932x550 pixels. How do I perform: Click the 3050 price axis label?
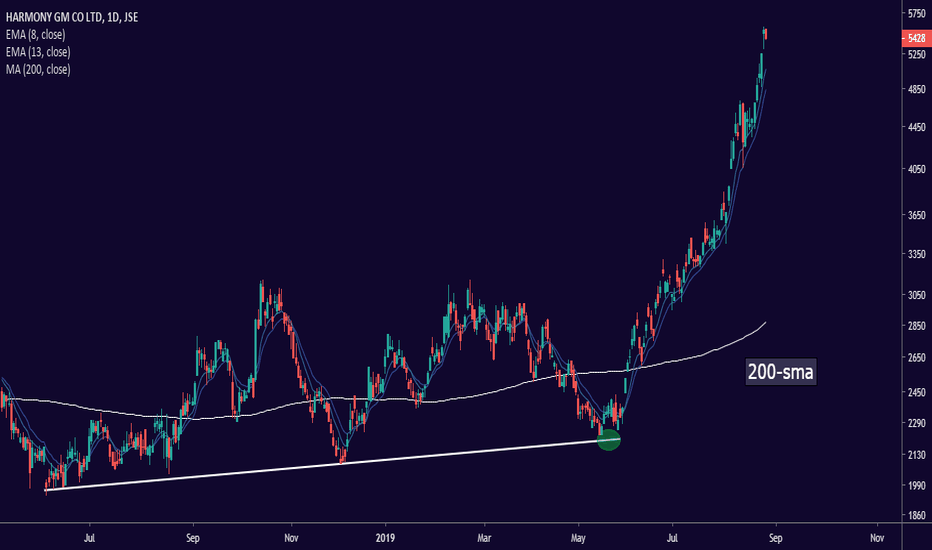tap(917, 295)
